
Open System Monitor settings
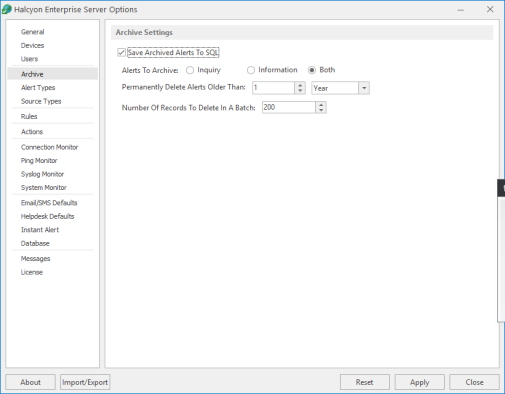(44, 188)
